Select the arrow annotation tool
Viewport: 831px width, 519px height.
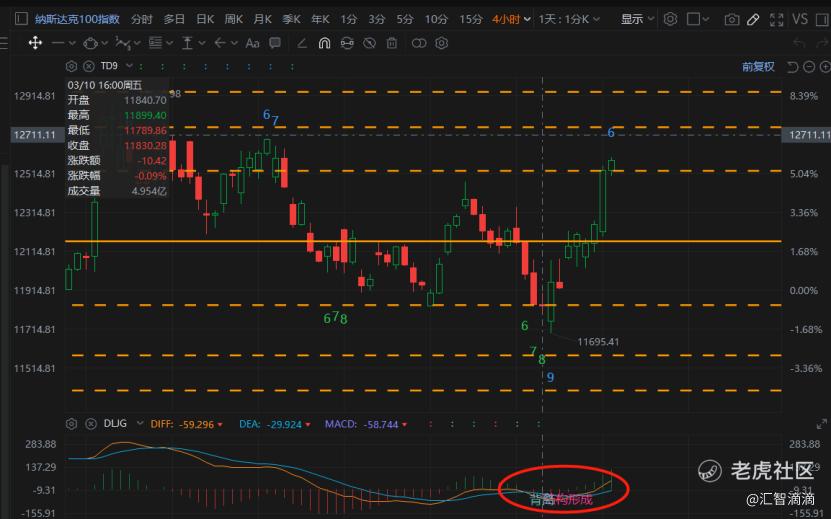tap(220, 43)
